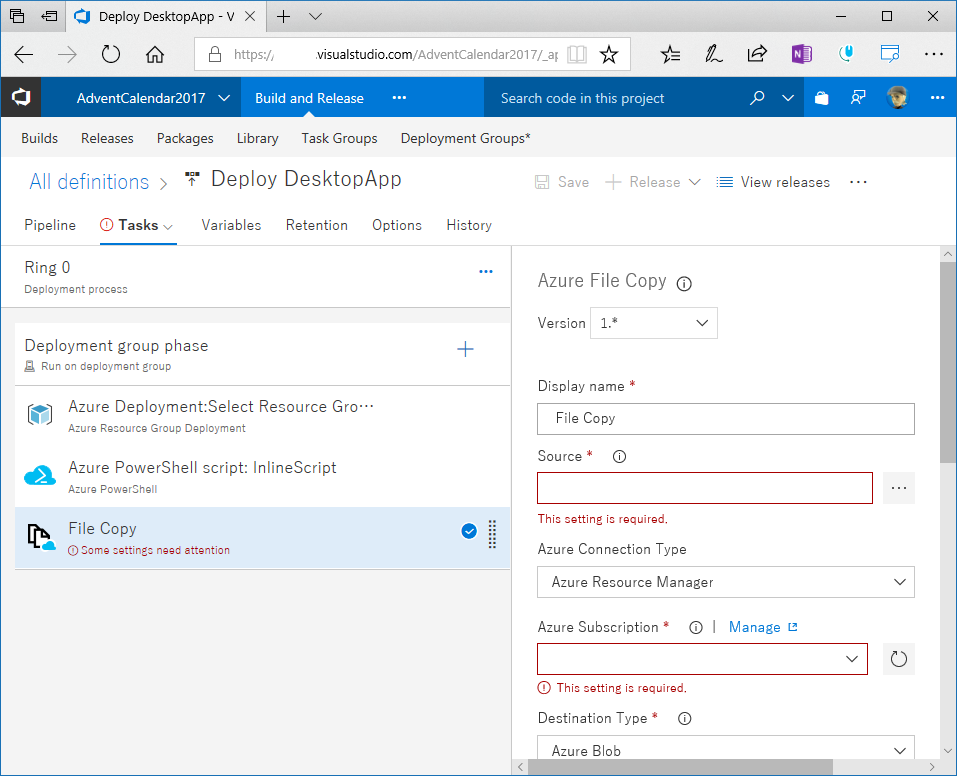Expand the AdventCalendar2017 project dropdown
Screen dimensions: 957x776
pos(224,98)
